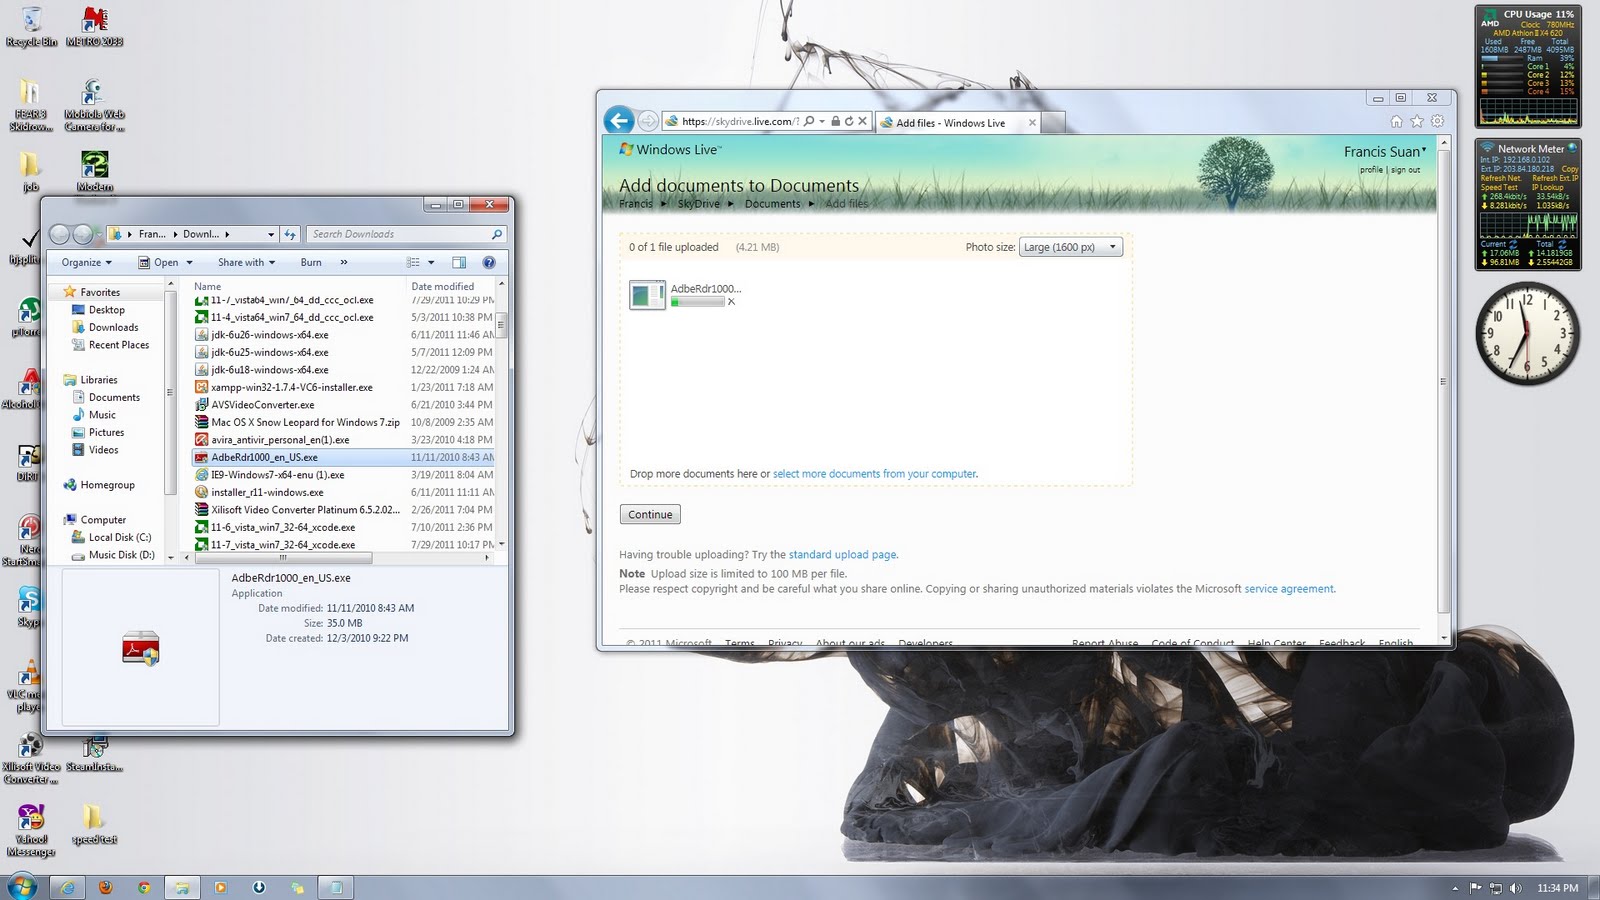Select the METRO 2033 desktop shortcut
Screen dimensions: 1600x900
[94, 27]
